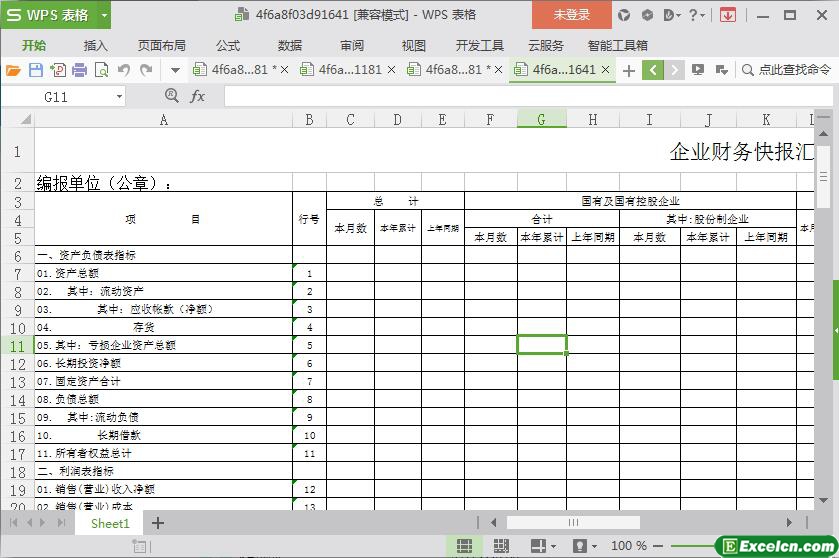Close the active 4f6a...1641 document tab
The image size is (839, 558).
pos(605,70)
